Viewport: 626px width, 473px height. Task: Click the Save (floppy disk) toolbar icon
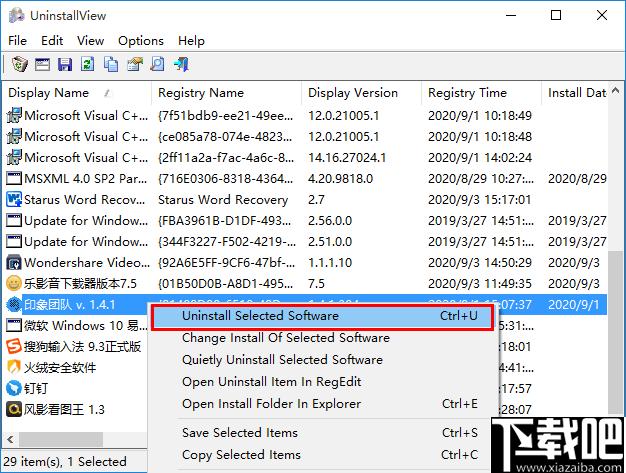(64, 65)
